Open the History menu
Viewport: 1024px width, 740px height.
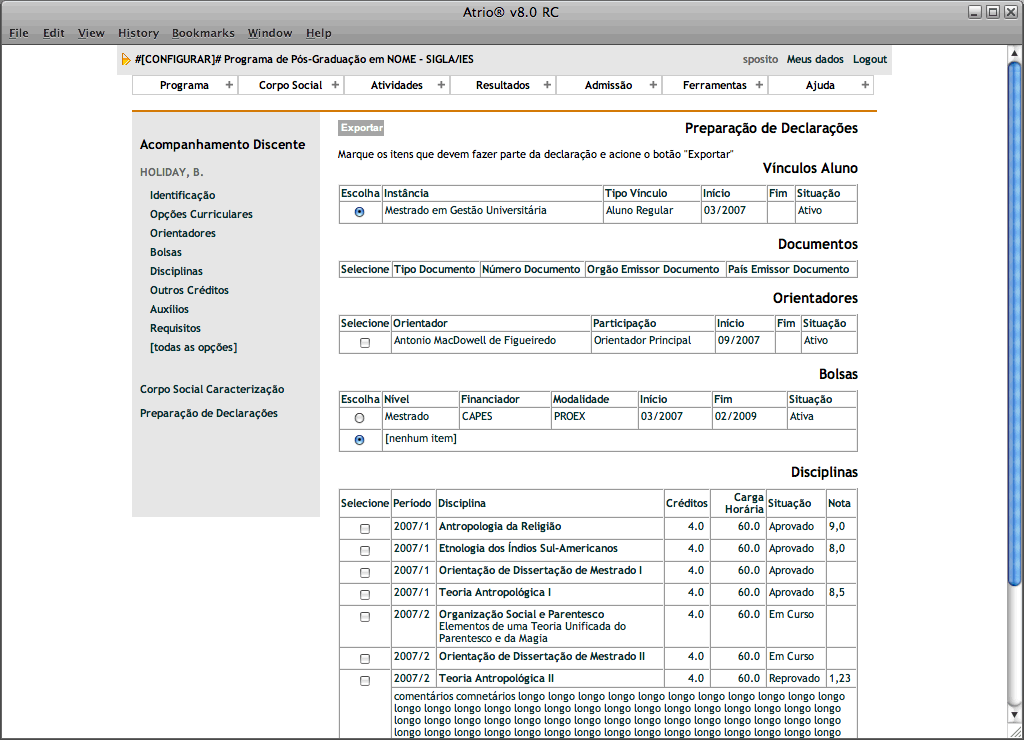(138, 33)
